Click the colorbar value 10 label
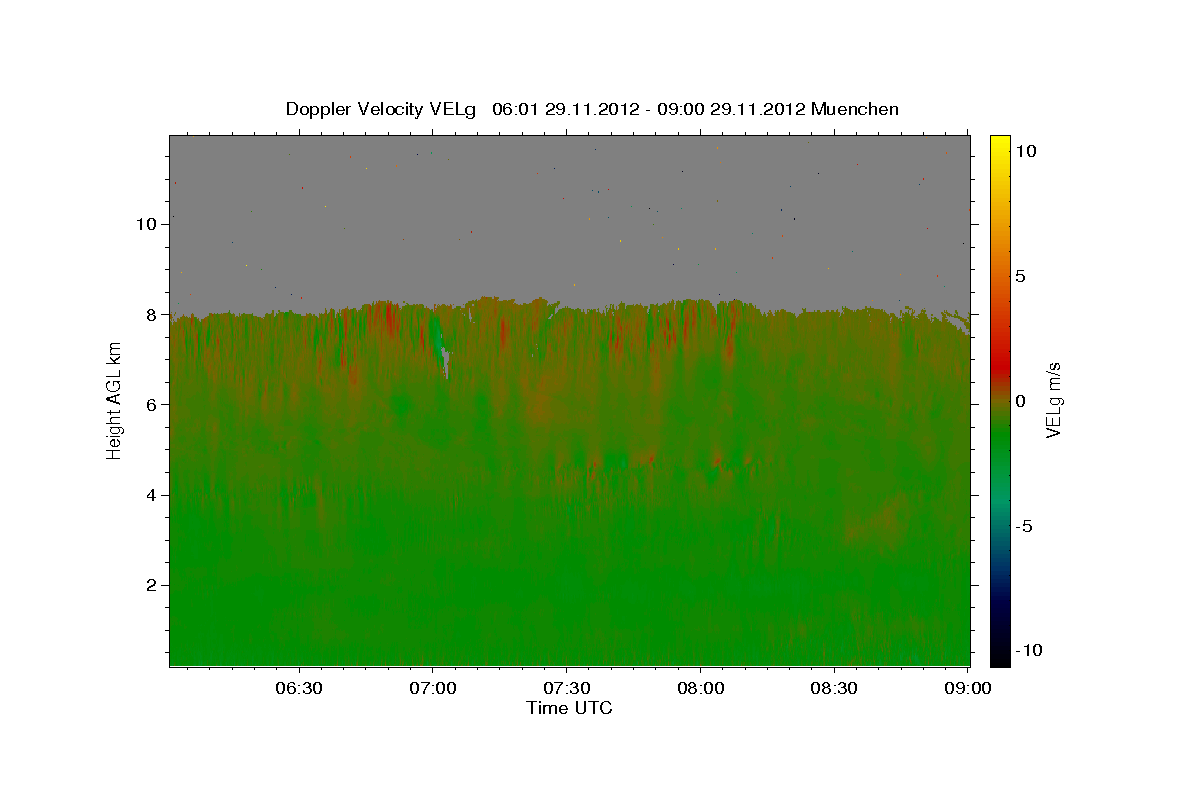 (1025, 151)
